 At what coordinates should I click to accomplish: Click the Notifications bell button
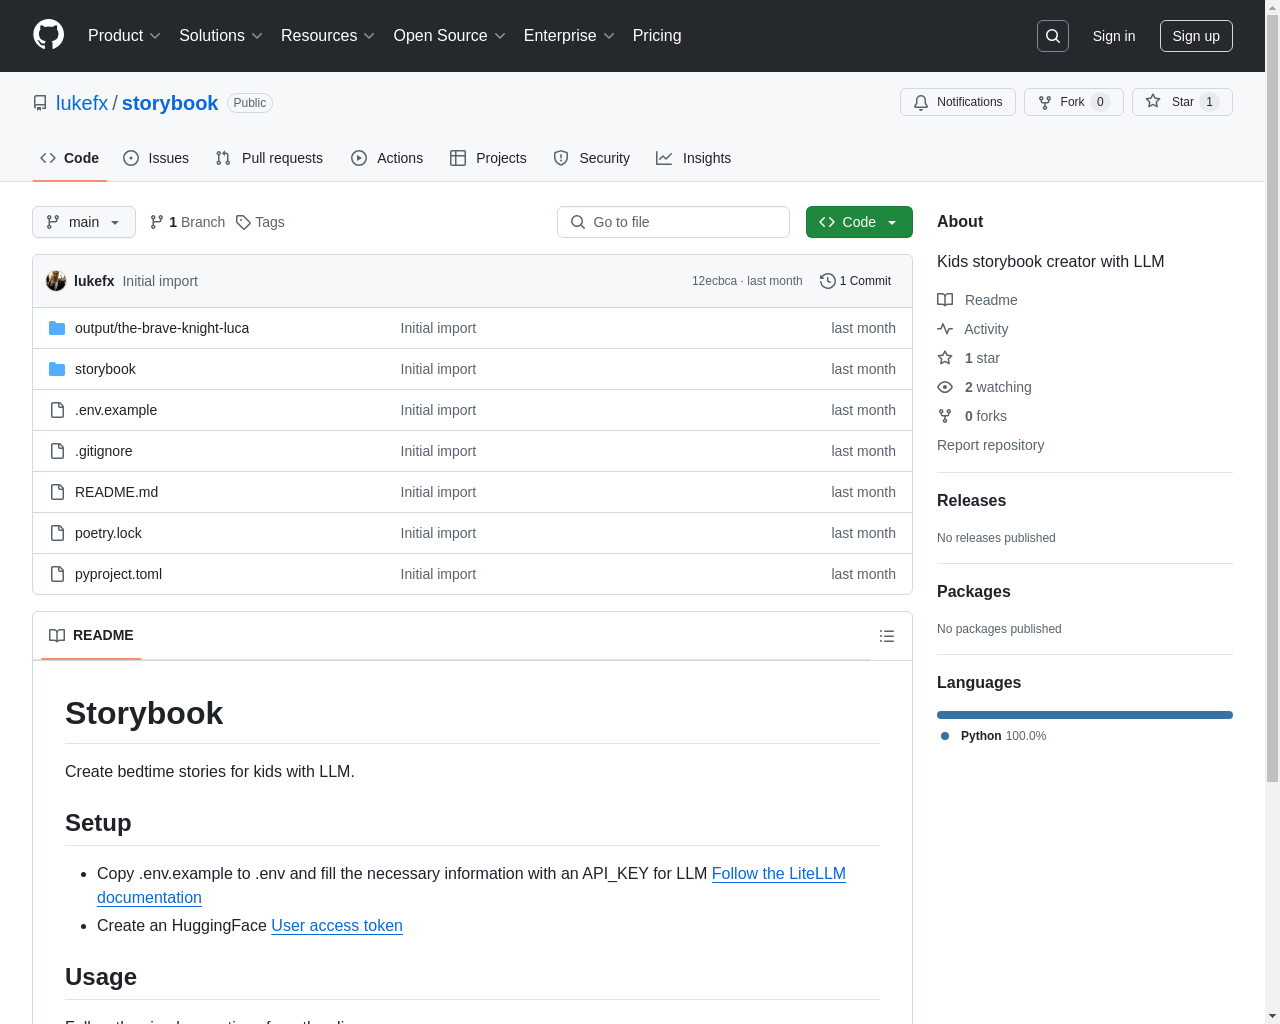tap(958, 102)
